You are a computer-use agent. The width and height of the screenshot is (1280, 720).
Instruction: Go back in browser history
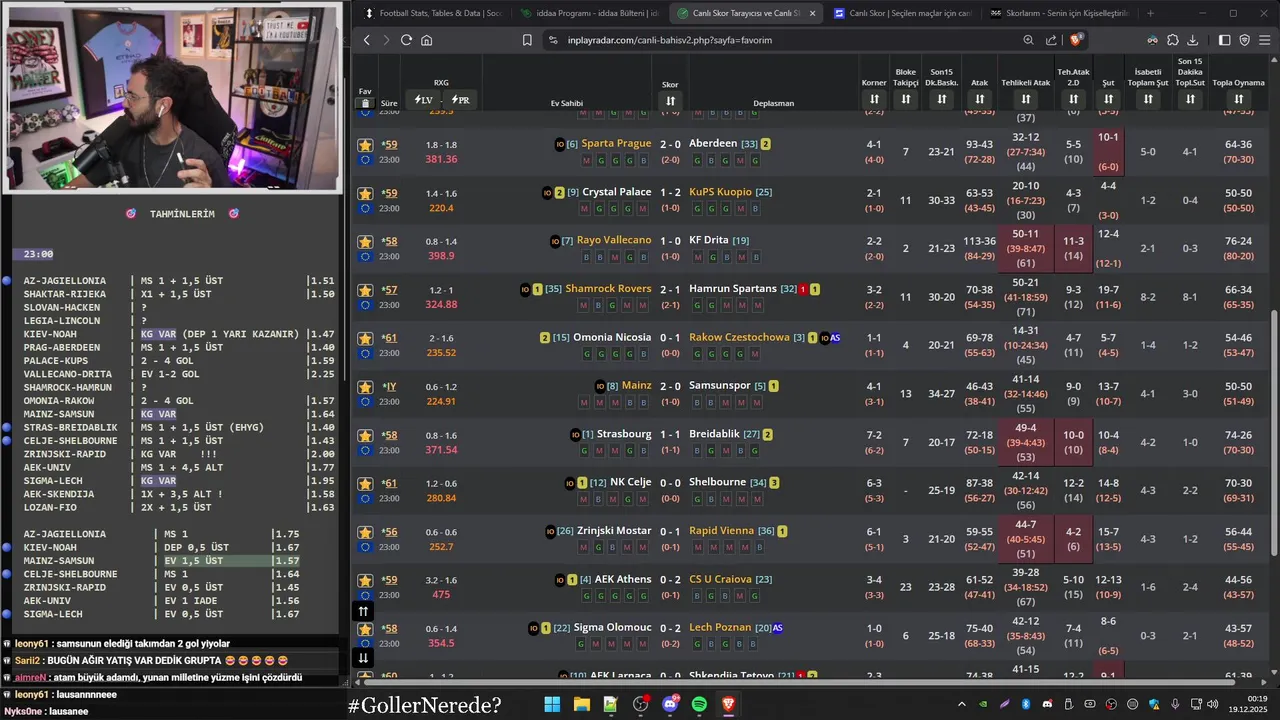(x=367, y=40)
